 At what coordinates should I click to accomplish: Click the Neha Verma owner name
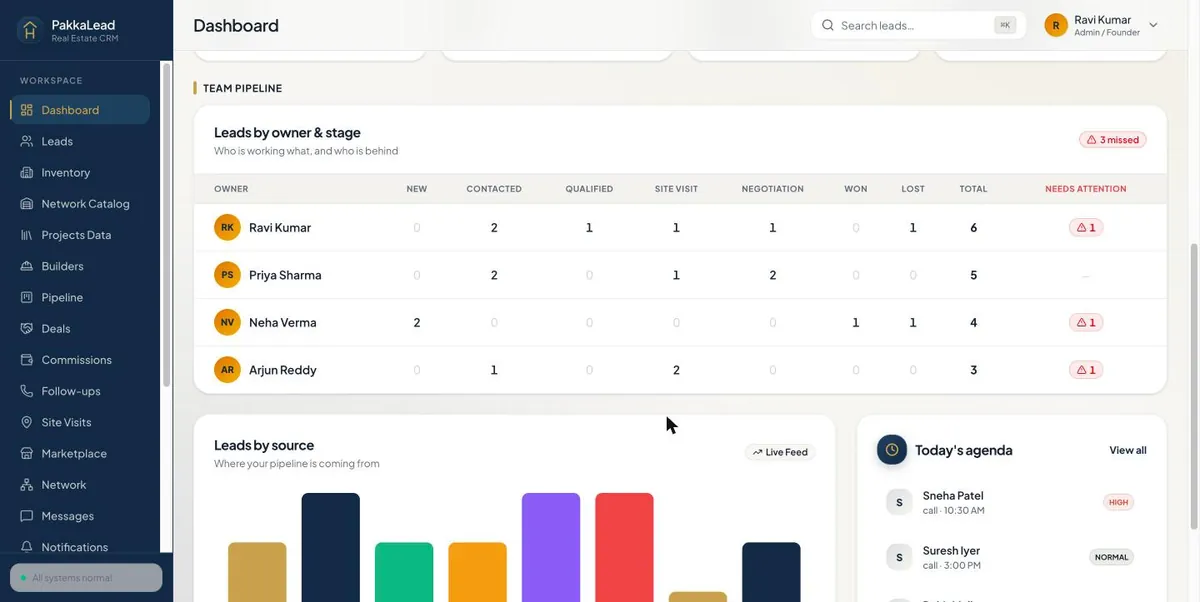coord(283,322)
